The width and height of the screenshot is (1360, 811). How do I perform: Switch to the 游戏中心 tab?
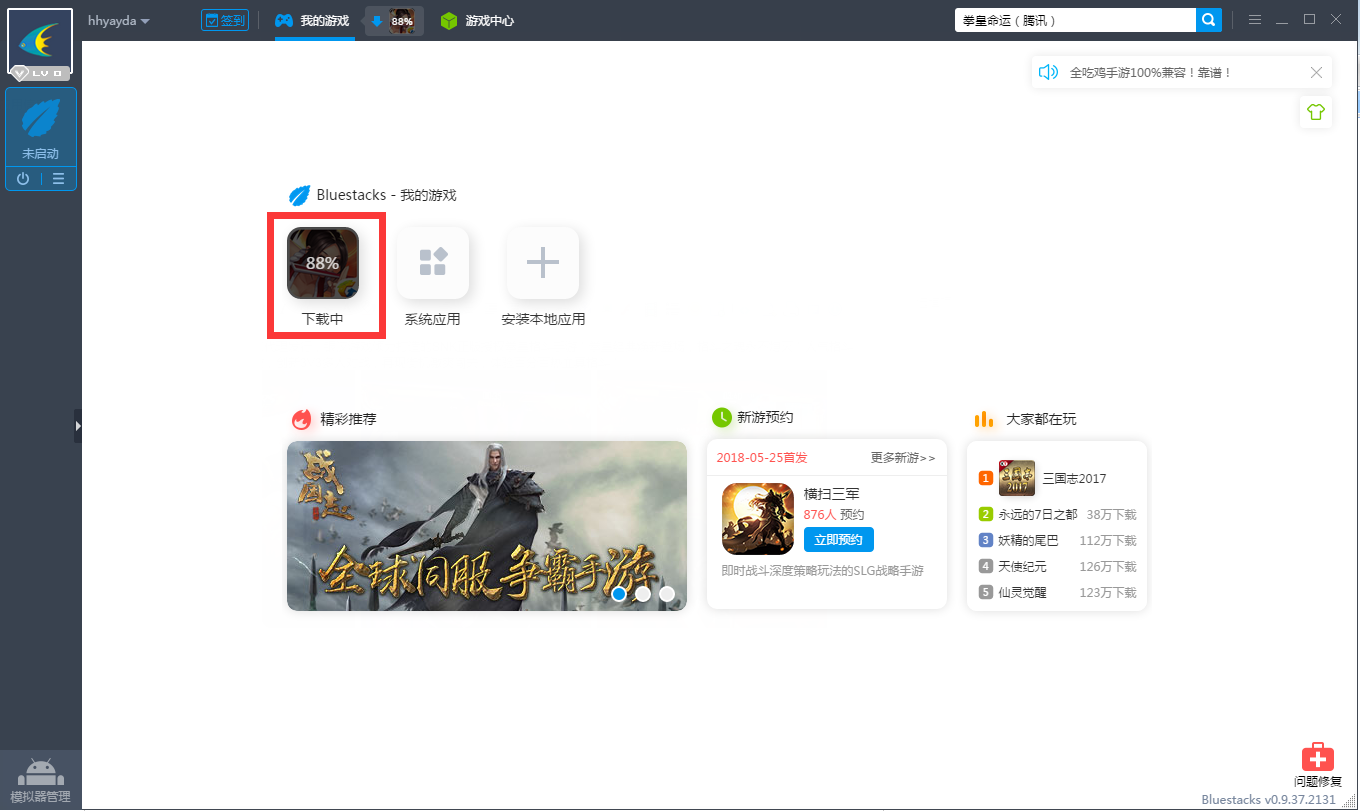coord(478,20)
